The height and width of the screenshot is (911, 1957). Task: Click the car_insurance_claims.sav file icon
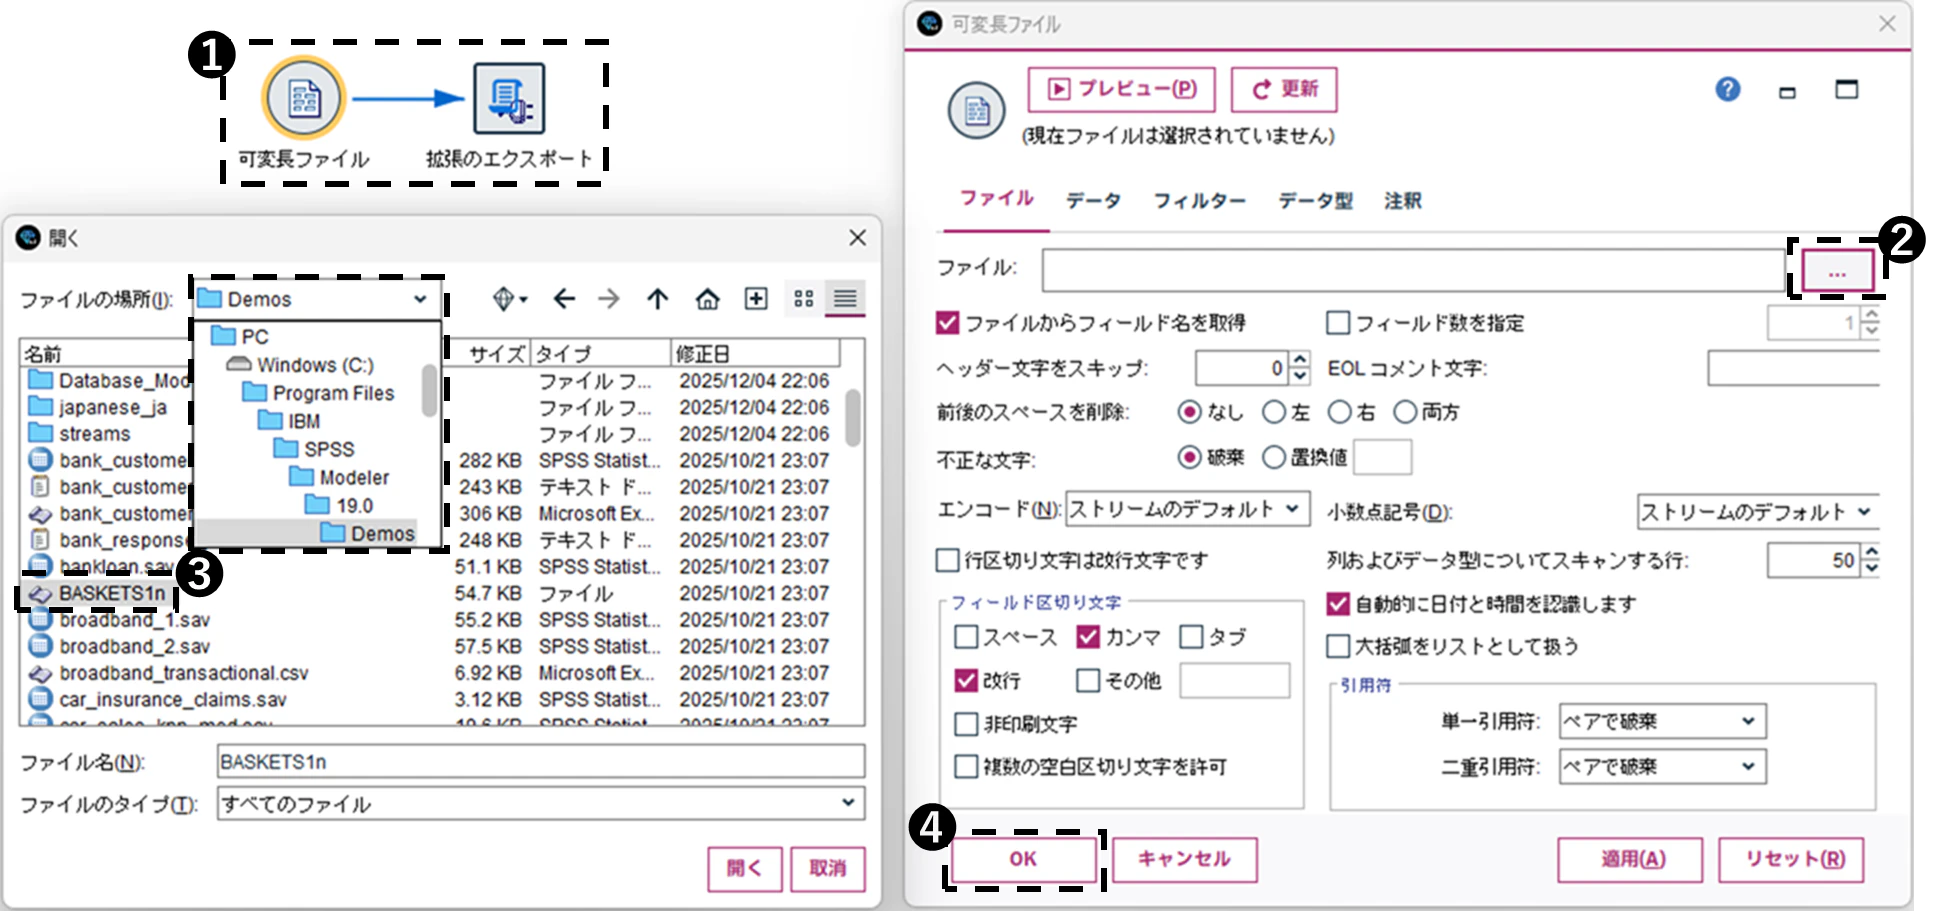(40, 699)
